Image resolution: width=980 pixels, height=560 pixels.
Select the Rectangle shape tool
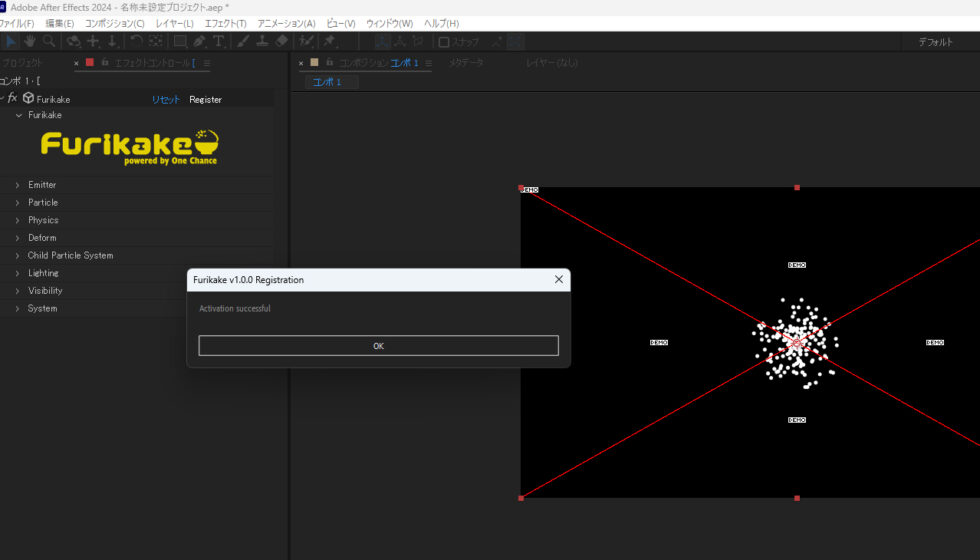pyautogui.click(x=180, y=41)
